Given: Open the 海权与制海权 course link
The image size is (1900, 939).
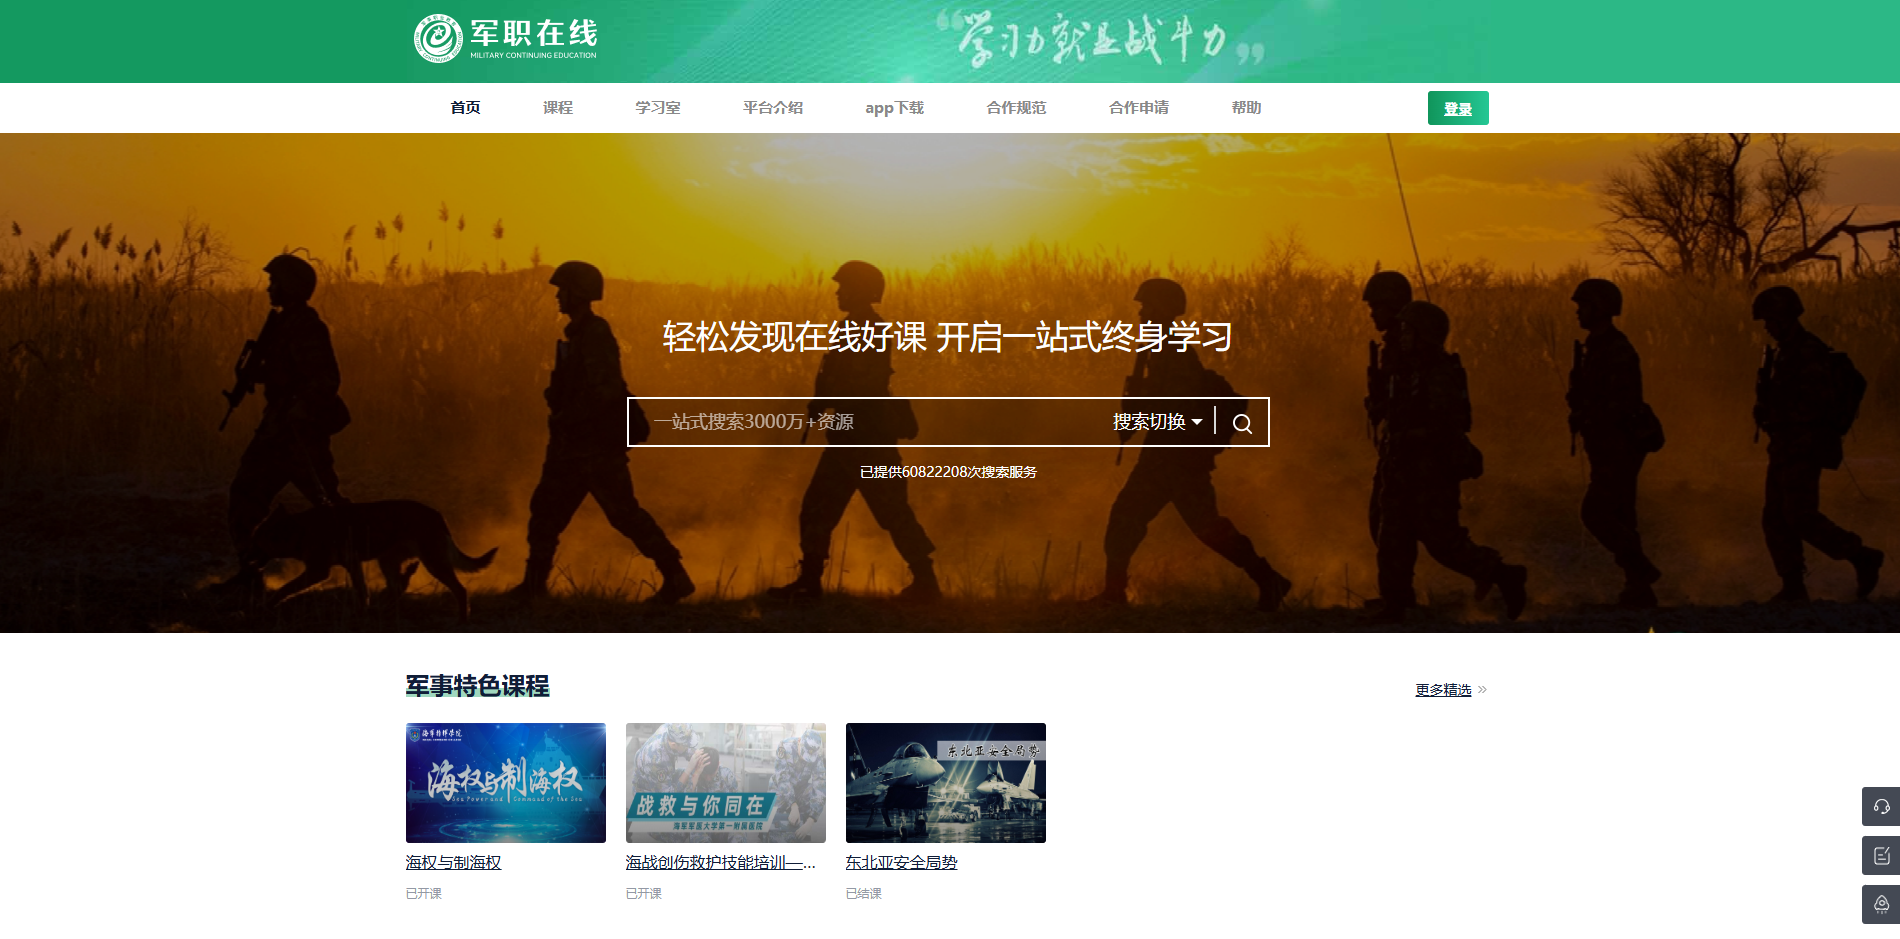Looking at the screenshot, I should (453, 862).
